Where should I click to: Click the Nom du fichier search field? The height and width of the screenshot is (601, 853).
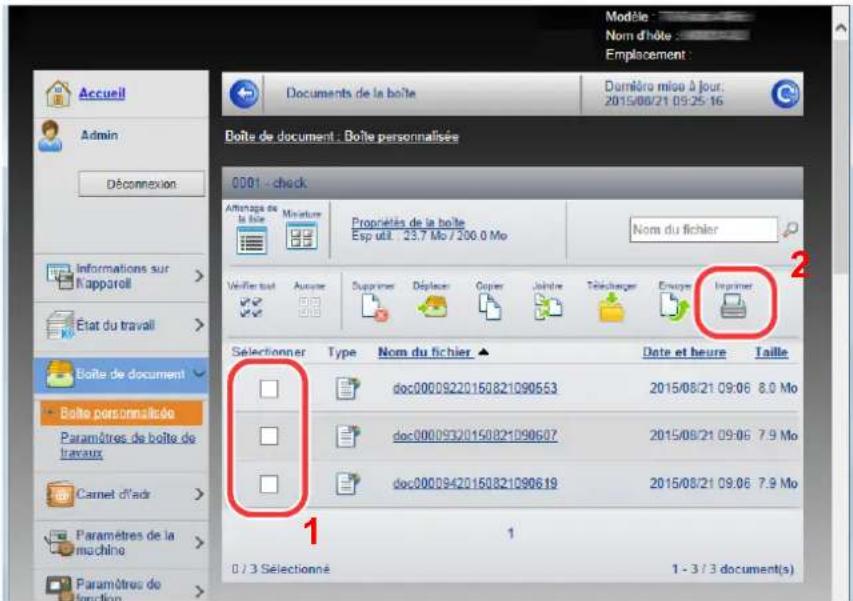tap(703, 230)
